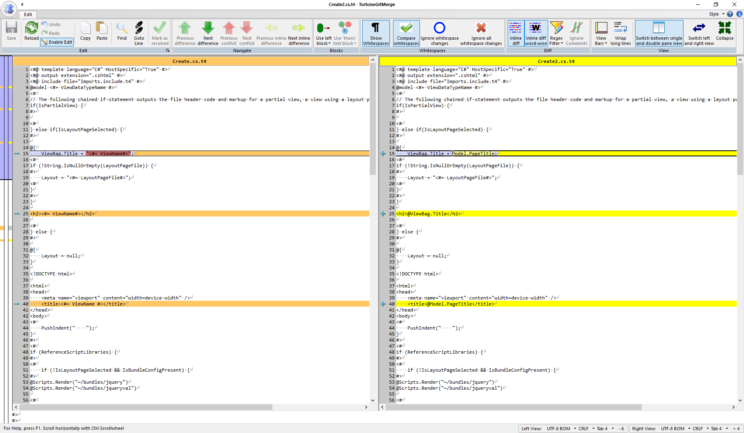Click the TortoiseGitMerge application button
This screenshot has height=433, width=744.
coord(9,9)
